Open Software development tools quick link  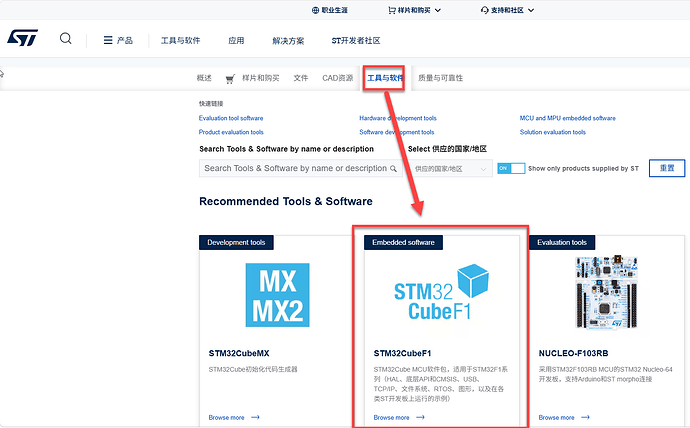click(x=396, y=132)
